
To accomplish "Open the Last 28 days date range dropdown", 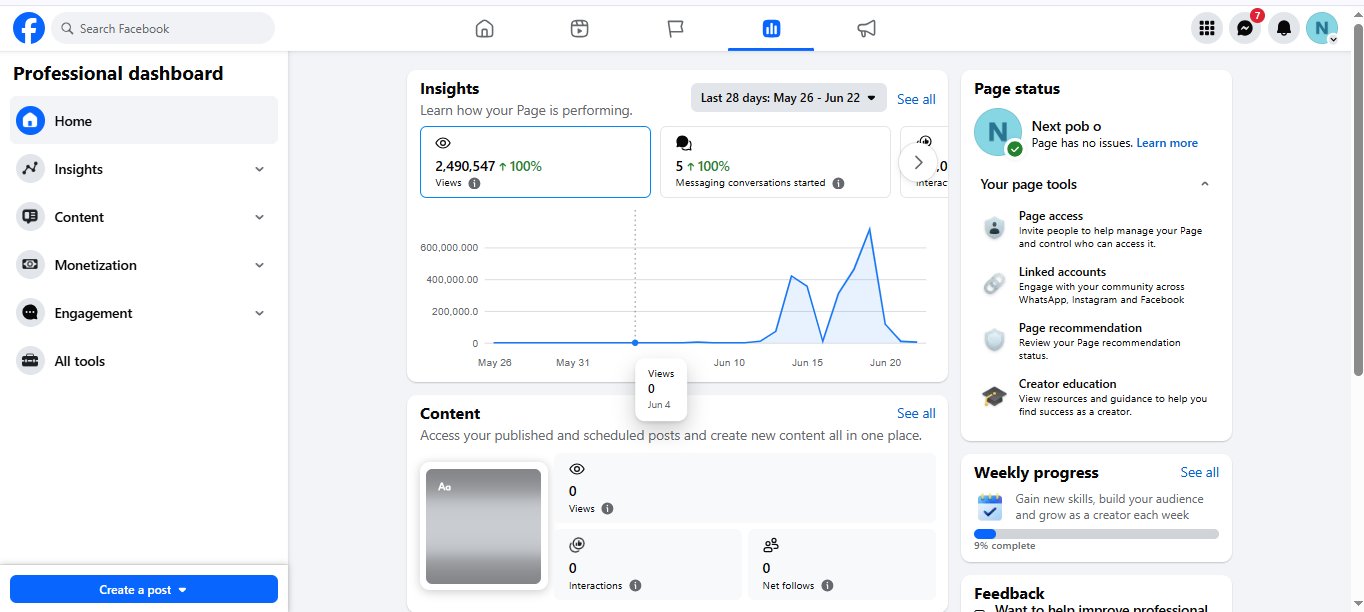I will pos(789,98).
